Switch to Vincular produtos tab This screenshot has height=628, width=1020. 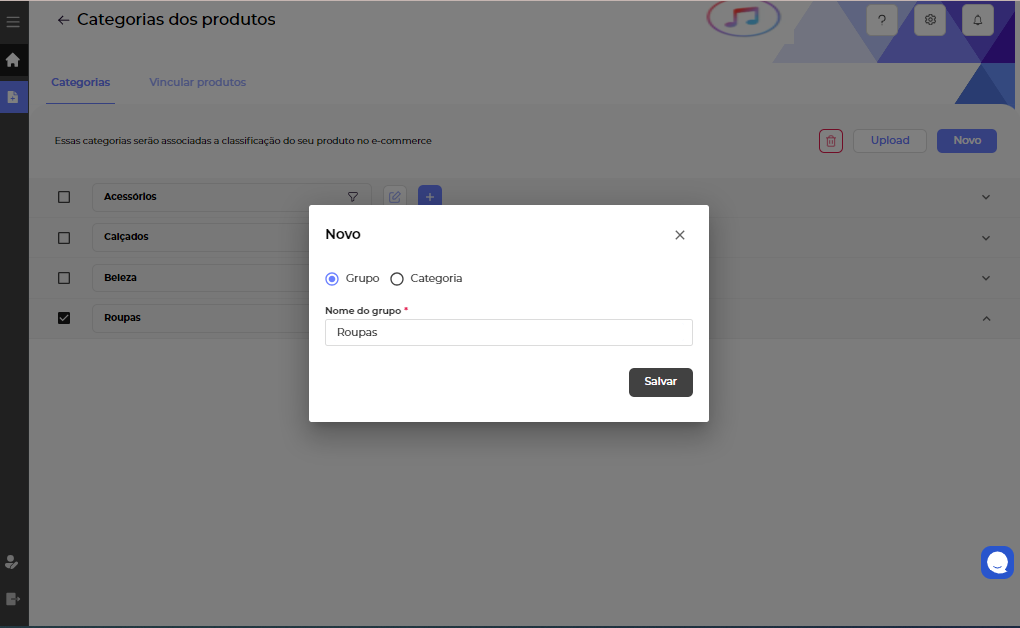[x=197, y=82]
